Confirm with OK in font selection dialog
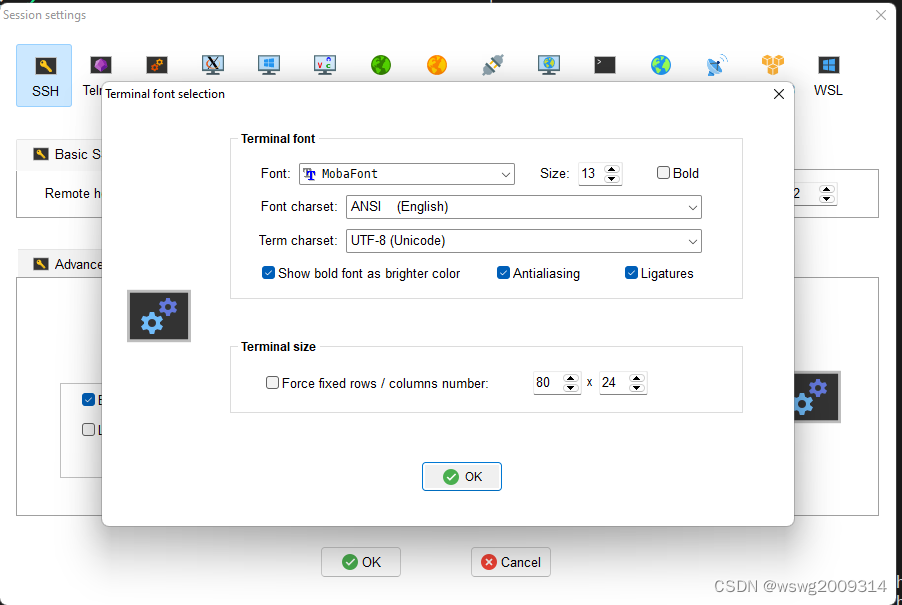902x605 pixels. click(461, 476)
